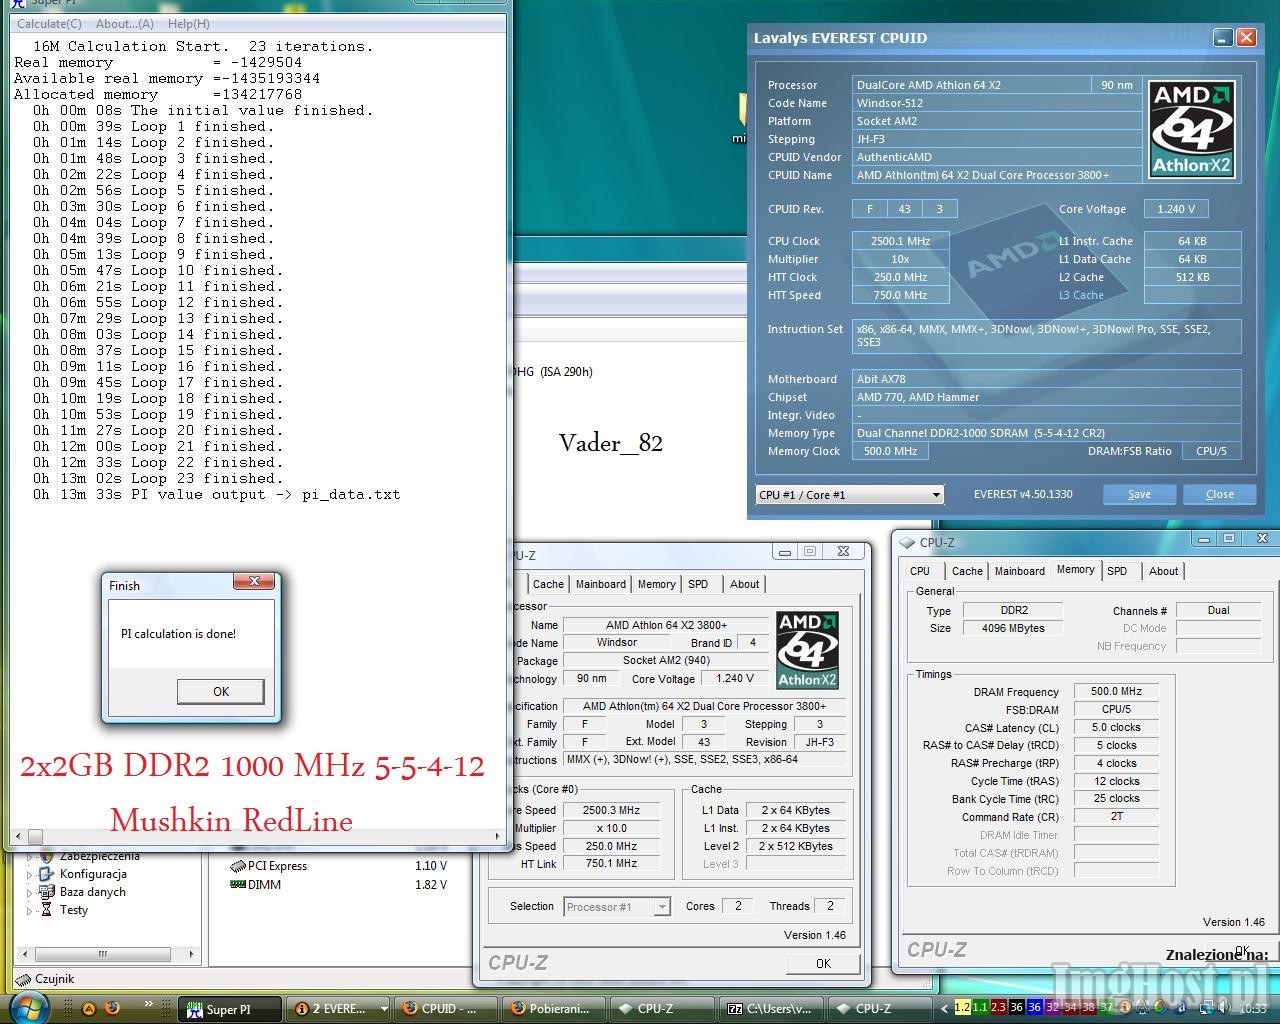1280x1024 pixels.
Task: Click the Konfiguracja tree icon in EVEREST
Action: click(x=46, y=874)
